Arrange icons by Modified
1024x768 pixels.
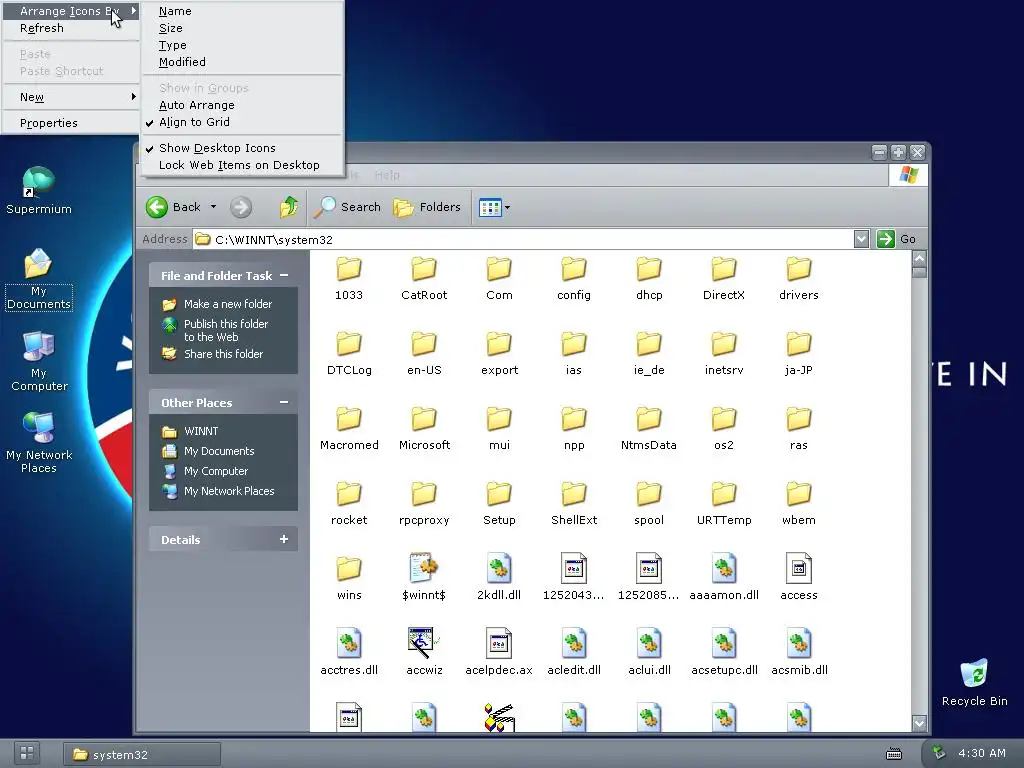tap(242, 62)
